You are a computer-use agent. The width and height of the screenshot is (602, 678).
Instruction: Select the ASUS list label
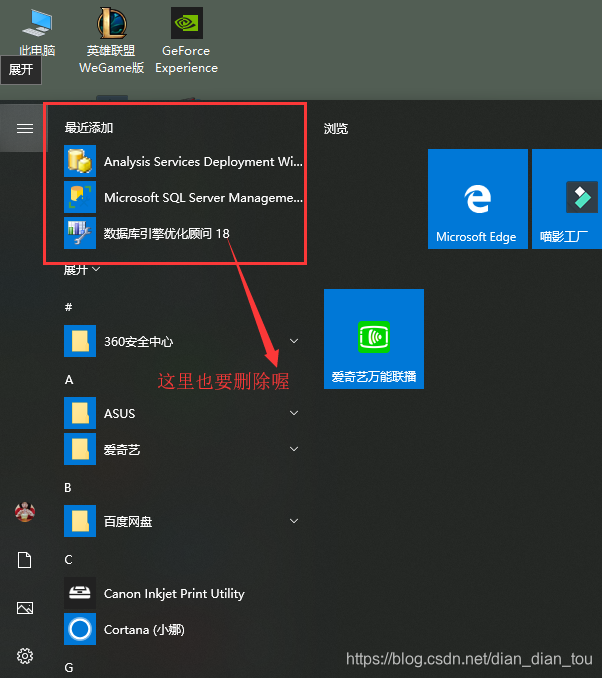pyautogui.click(x=119, y=414)
